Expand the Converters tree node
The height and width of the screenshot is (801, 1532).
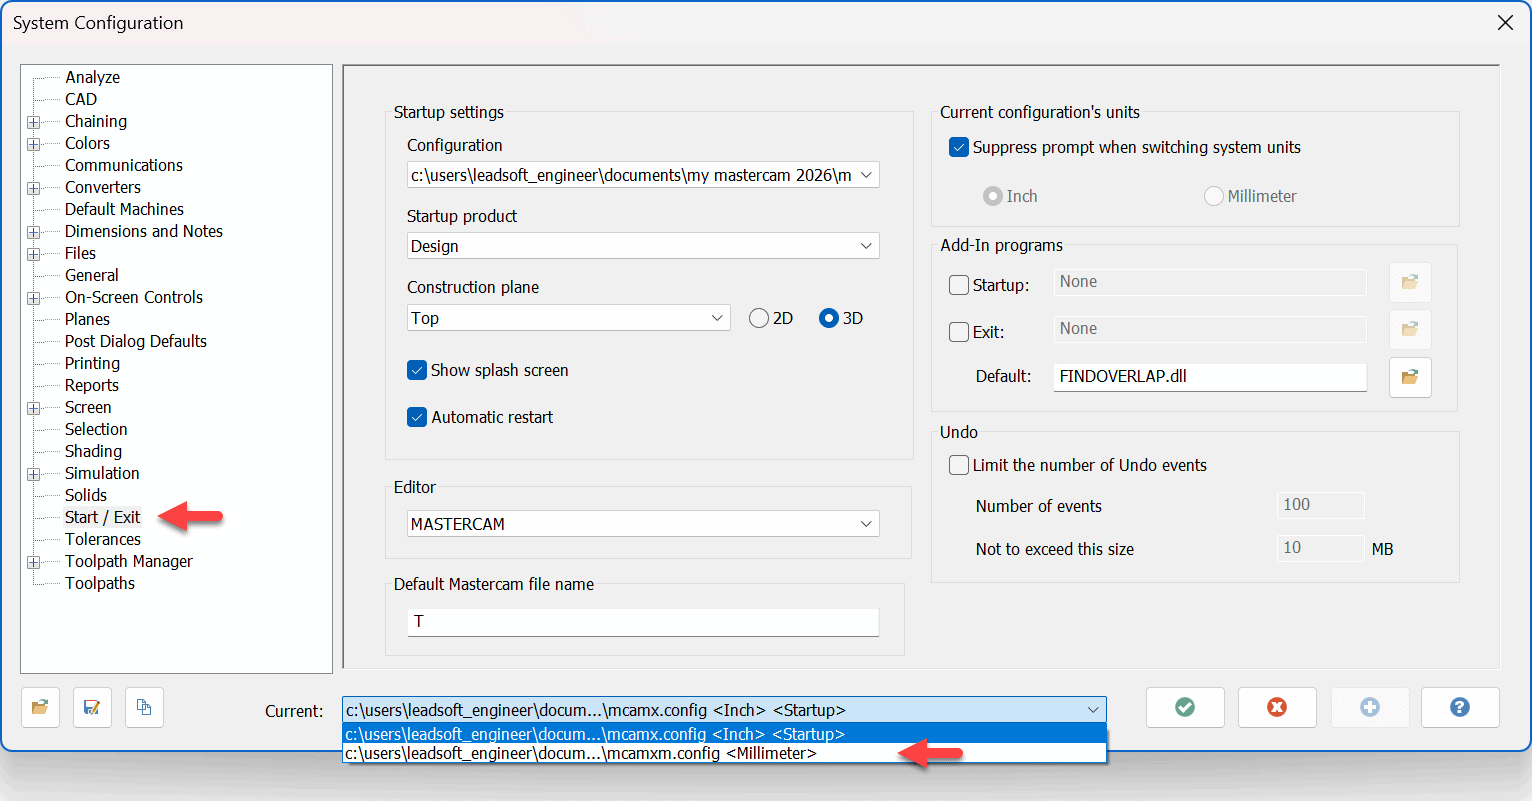(34, 188)
